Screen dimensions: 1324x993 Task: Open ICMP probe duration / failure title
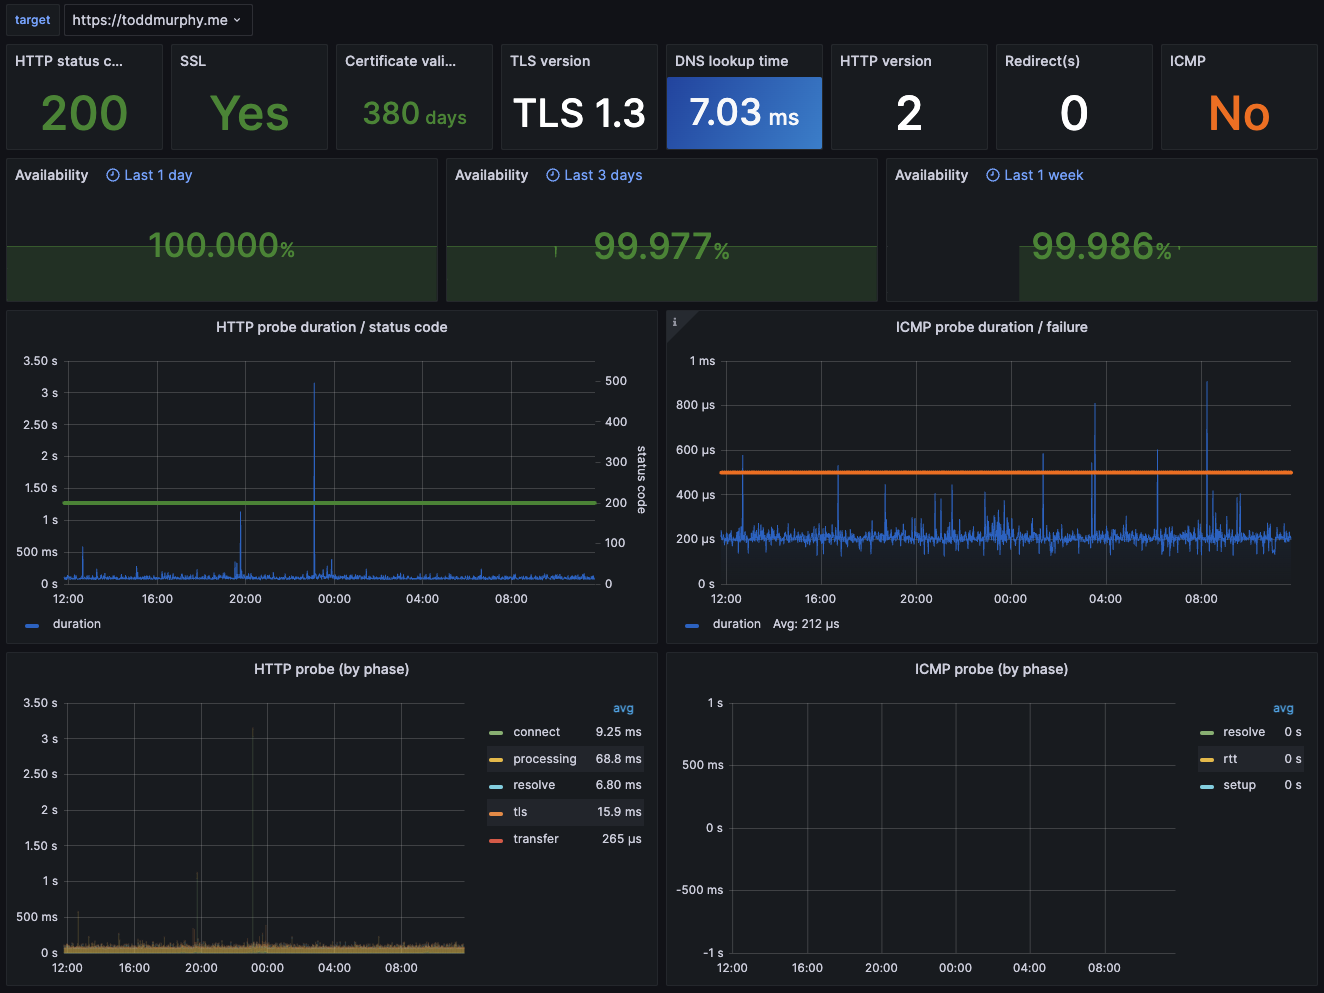tap(991, 327)
